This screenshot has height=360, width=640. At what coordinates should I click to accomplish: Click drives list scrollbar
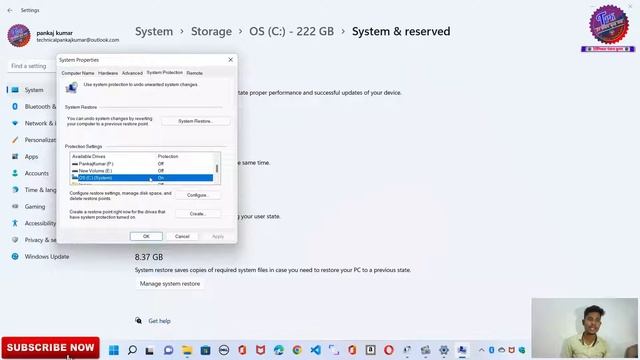click(x=217, y=169)
